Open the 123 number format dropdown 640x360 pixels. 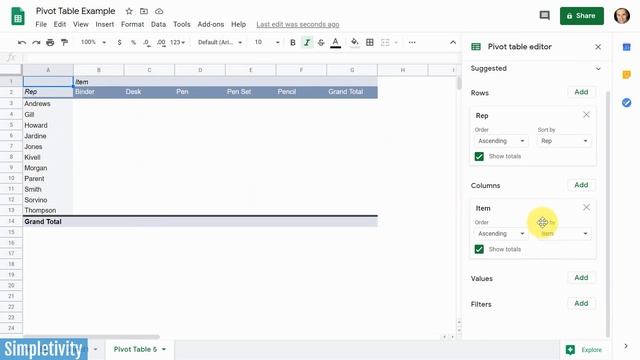click(178, 42)
